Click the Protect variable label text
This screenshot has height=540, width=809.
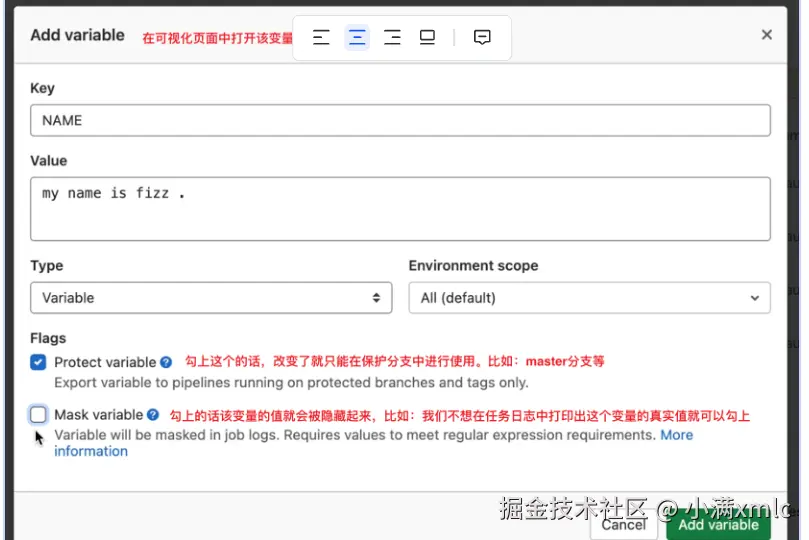(105, 362)
